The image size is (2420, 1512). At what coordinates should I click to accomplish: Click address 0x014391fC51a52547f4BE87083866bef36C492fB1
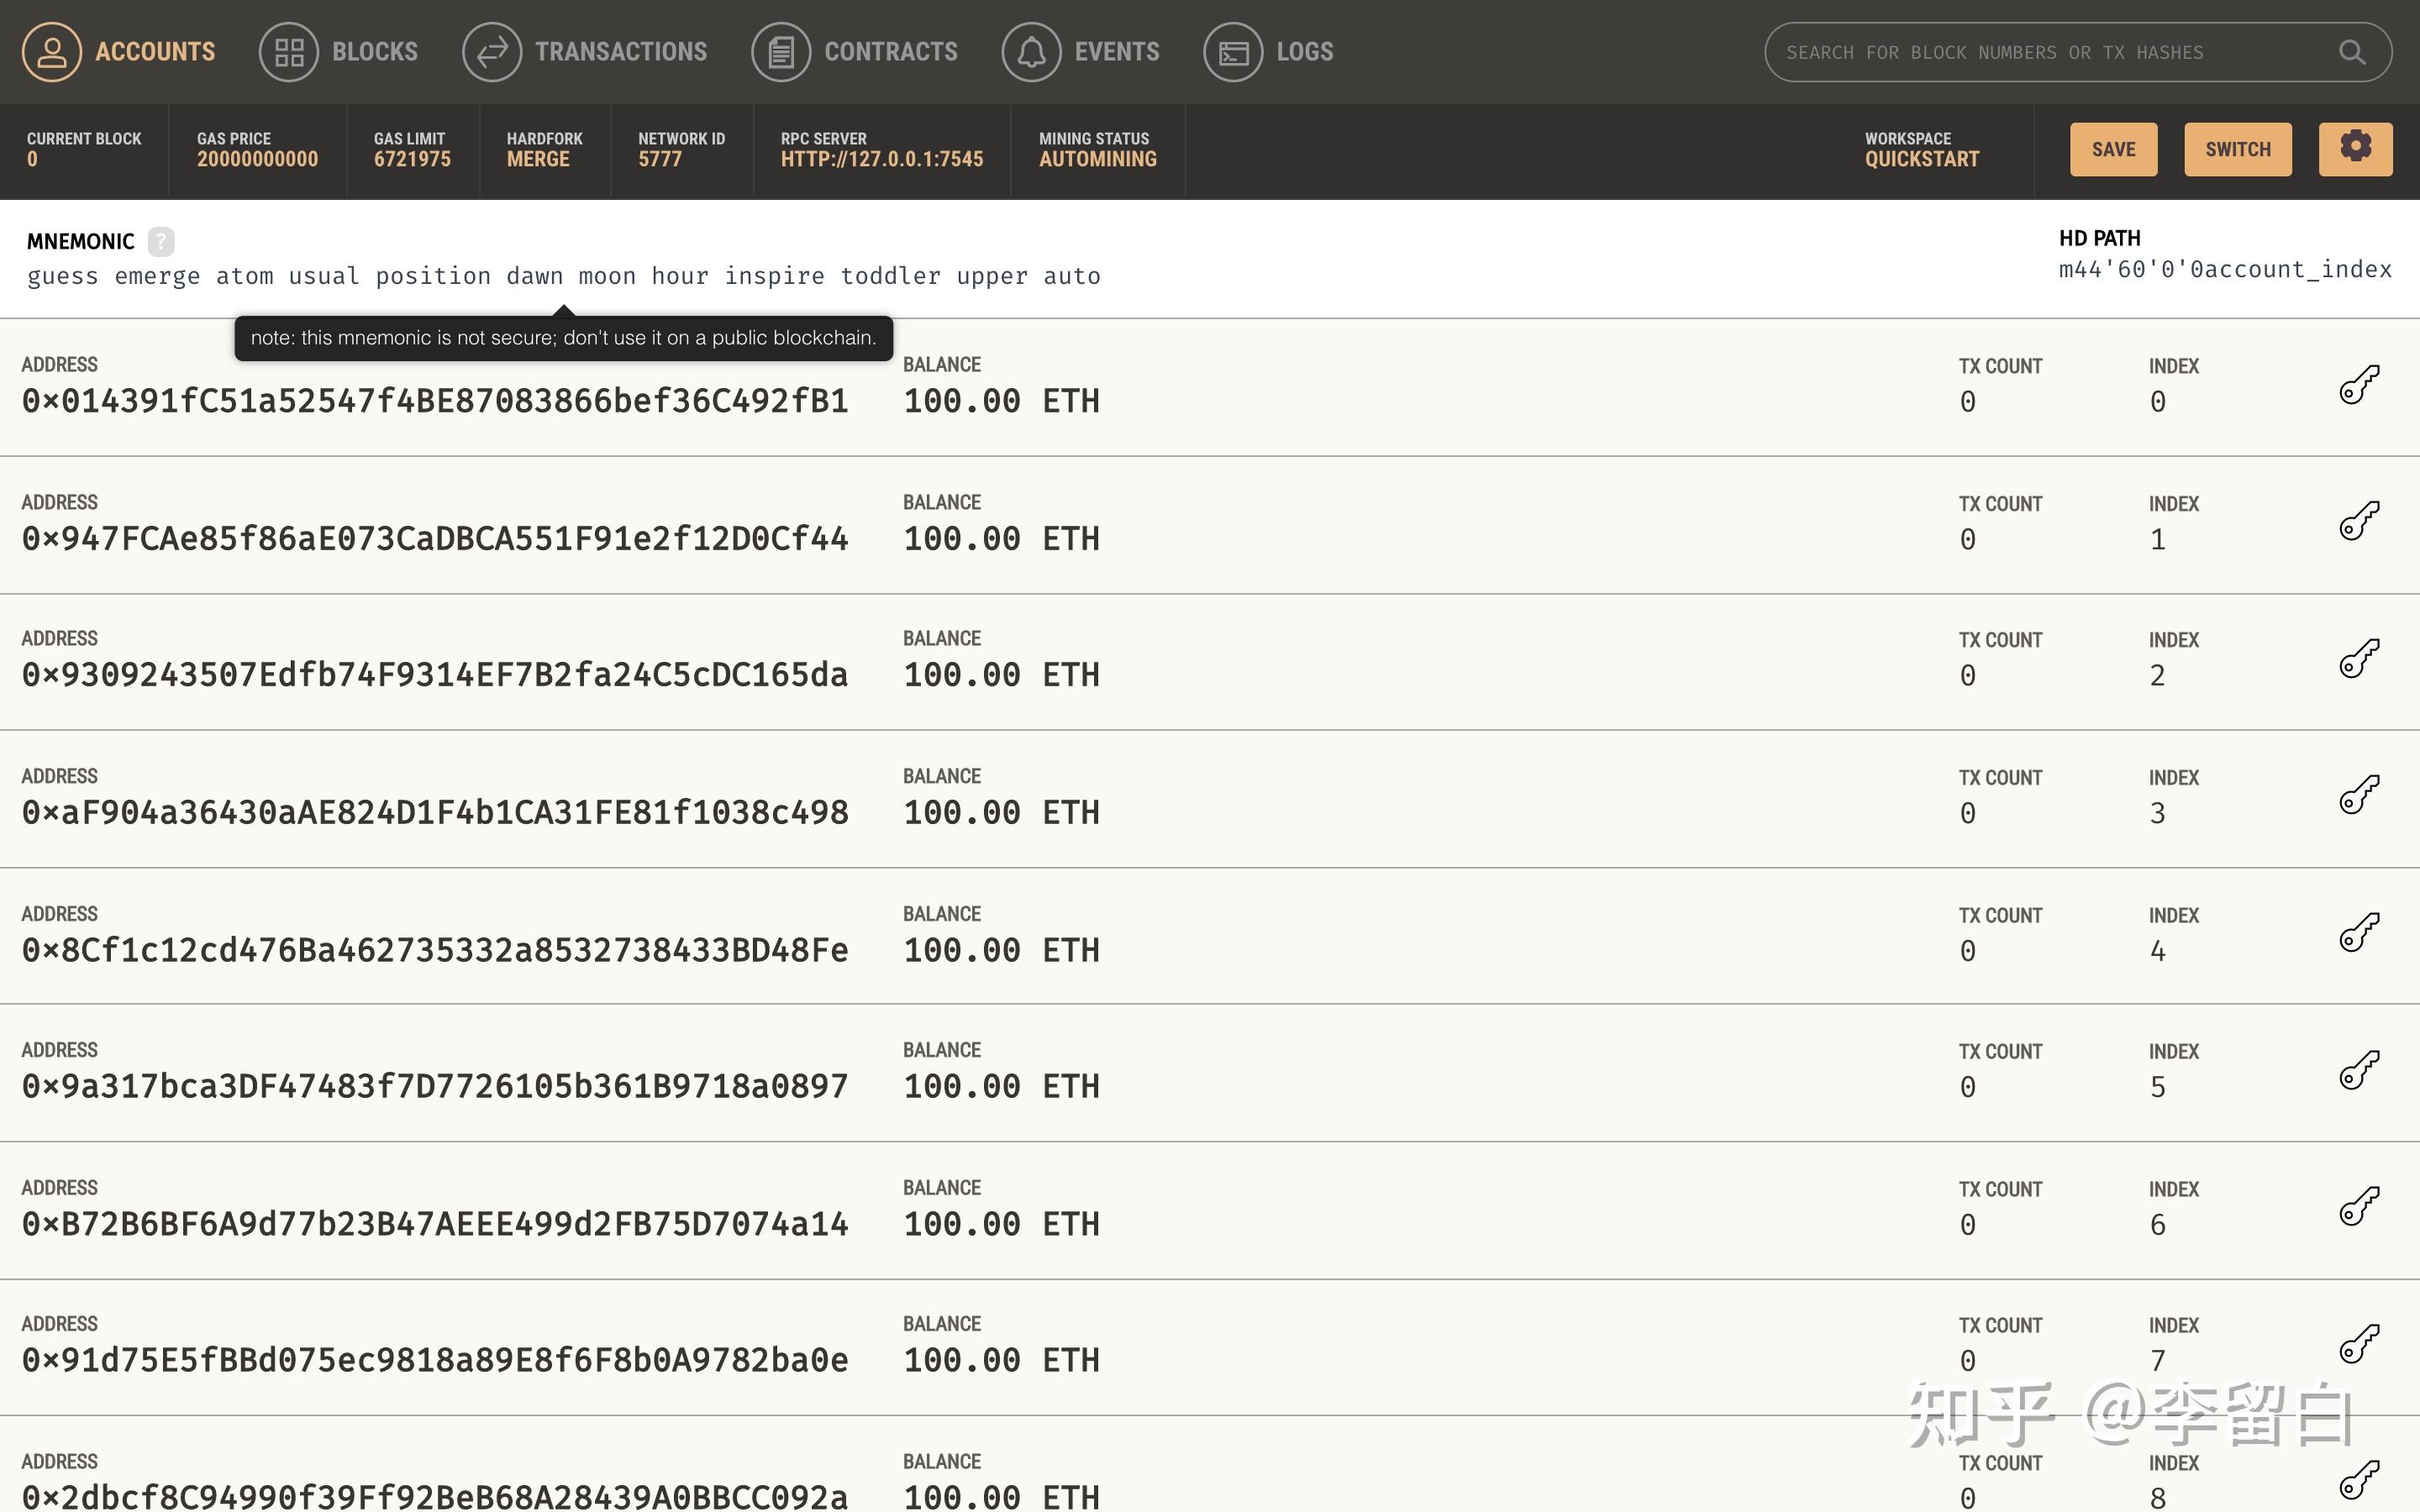pyautogui.click(x=435, y=401)
